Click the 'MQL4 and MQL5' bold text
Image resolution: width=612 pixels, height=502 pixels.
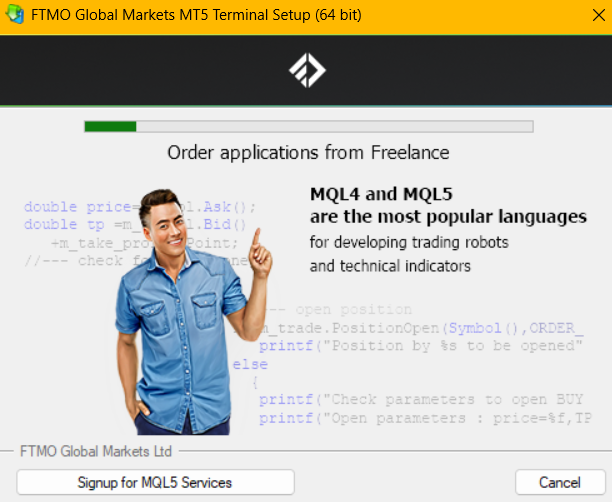[381, 194]
